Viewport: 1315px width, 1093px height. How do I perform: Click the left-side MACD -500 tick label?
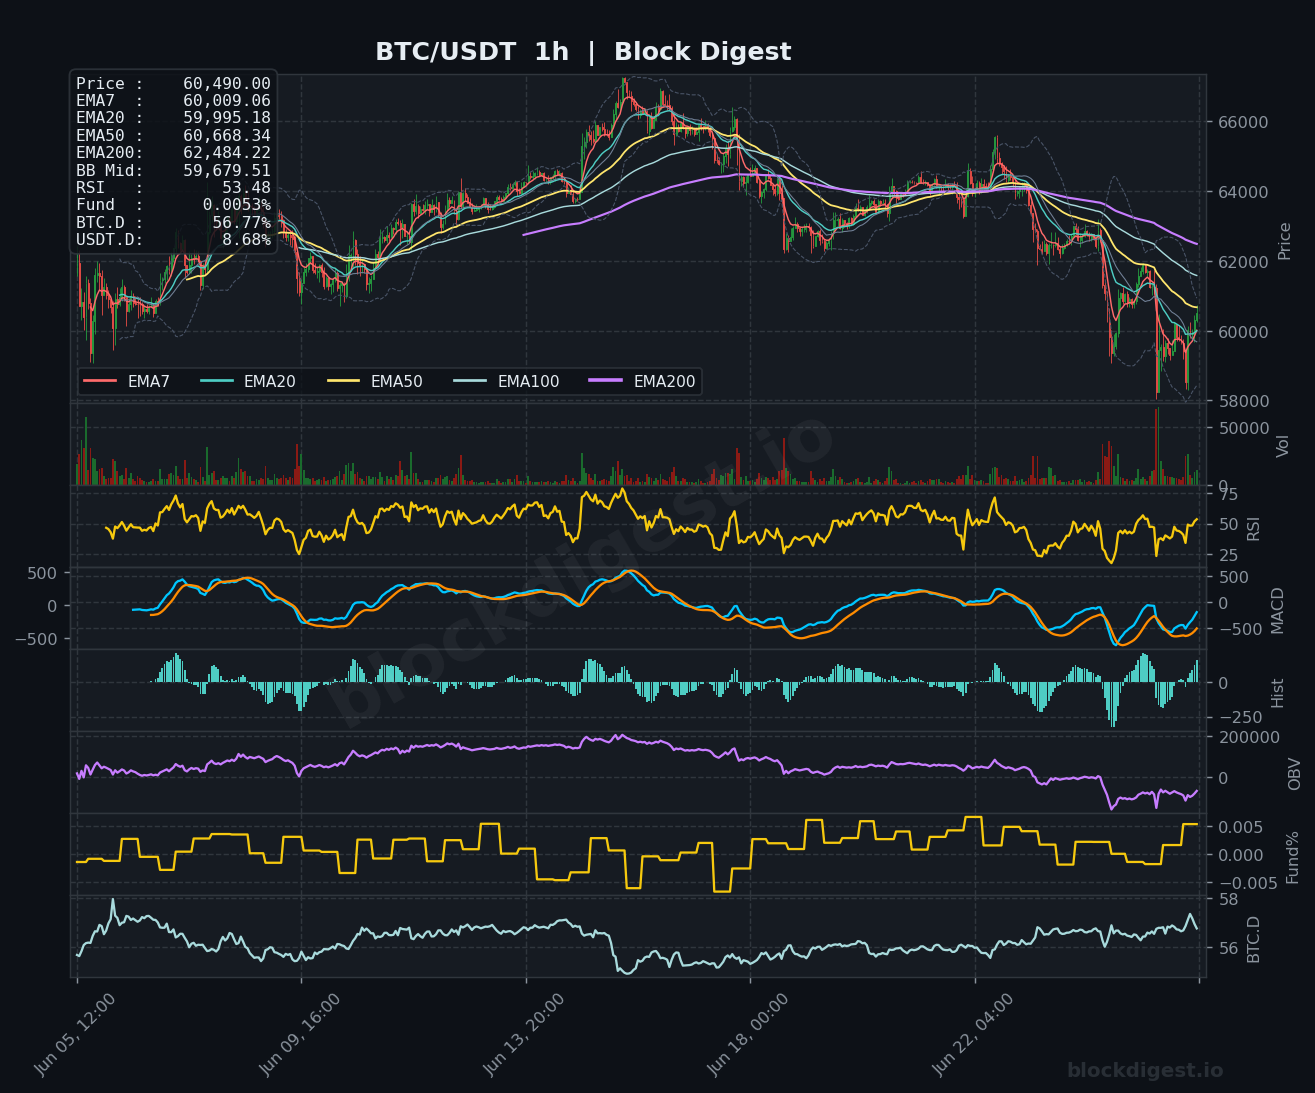[x=37, y=638]
